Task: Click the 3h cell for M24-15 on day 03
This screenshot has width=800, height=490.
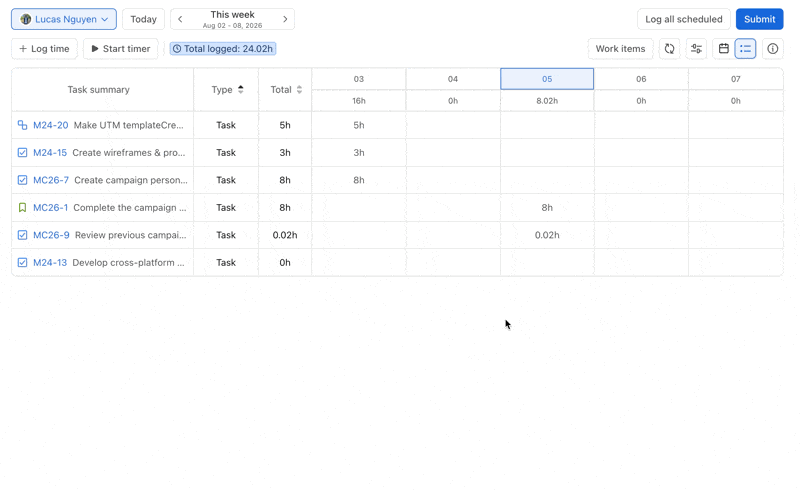Action: (359, 153)
